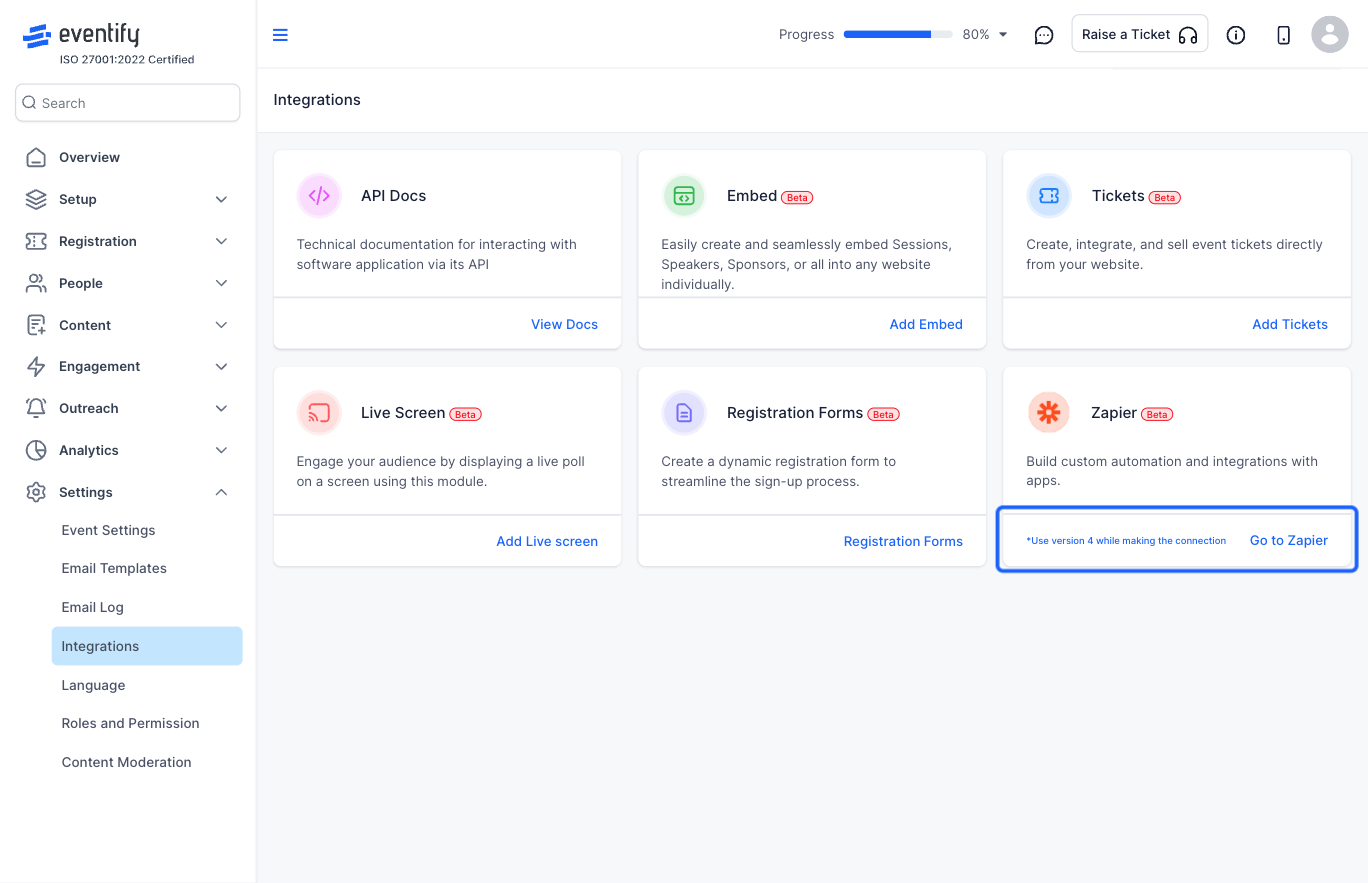Screen dimensions: 1368x883
Task: Expand the Content menu chevron
Action: 222,325
